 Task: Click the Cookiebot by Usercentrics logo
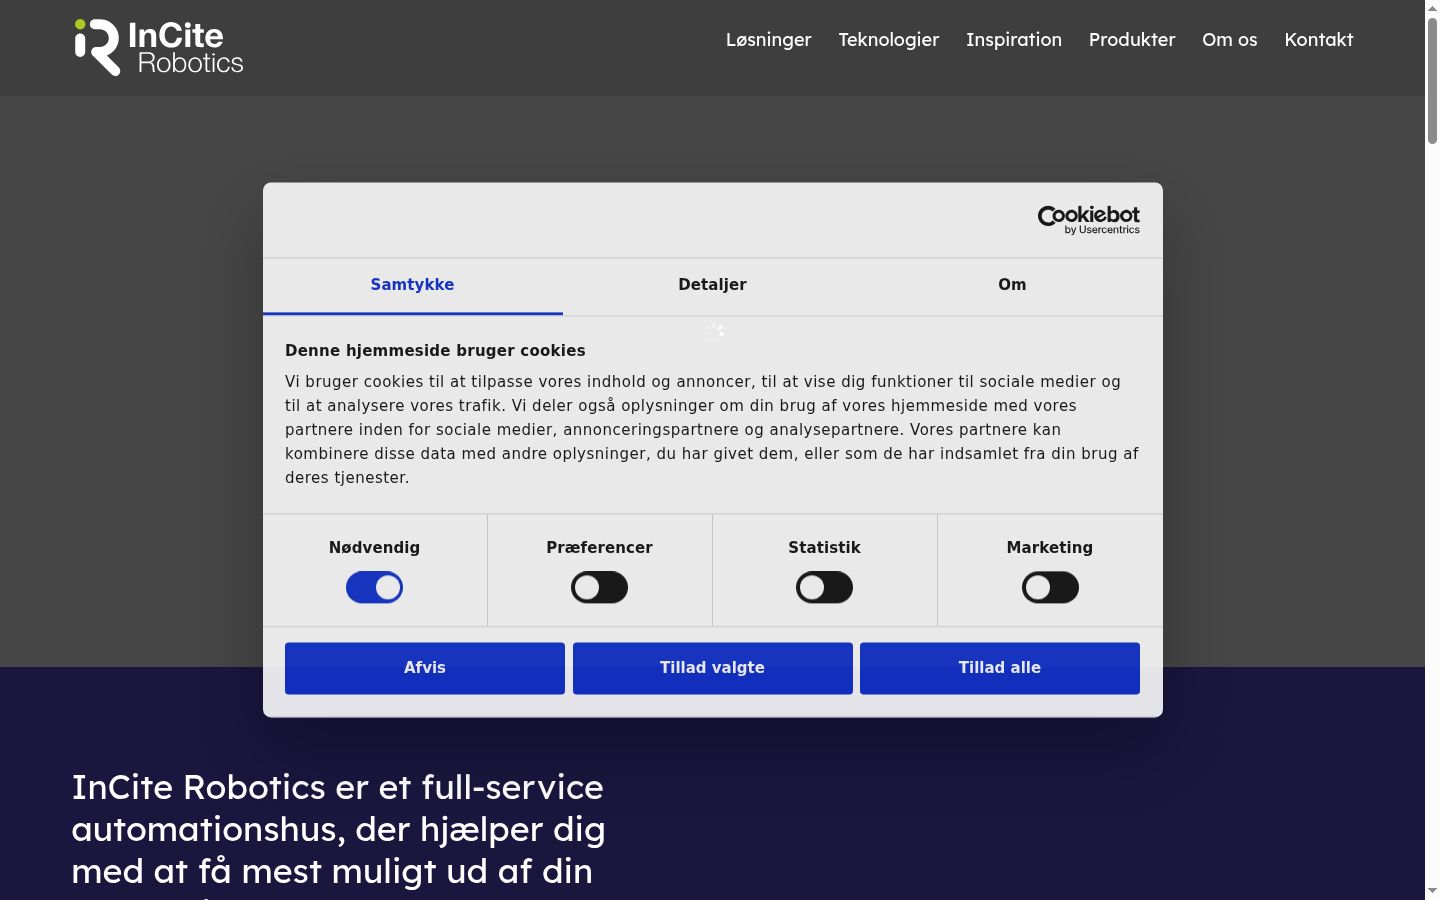coord(1088,220)
